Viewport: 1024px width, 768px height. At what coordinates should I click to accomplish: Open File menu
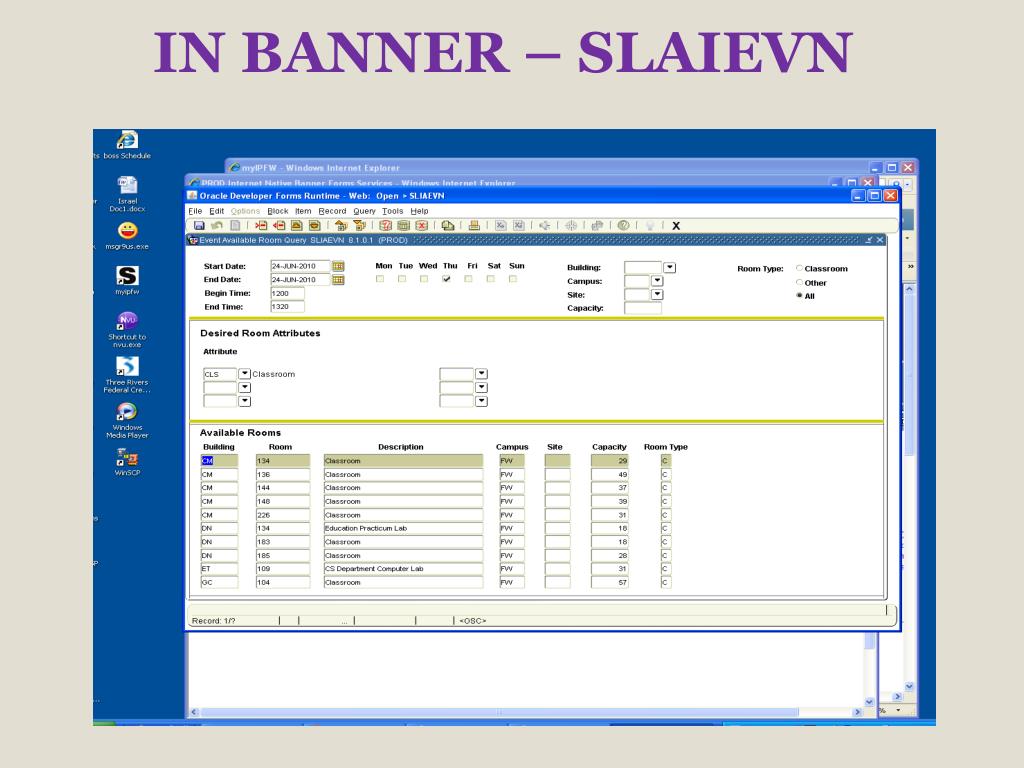click(195, 211)
